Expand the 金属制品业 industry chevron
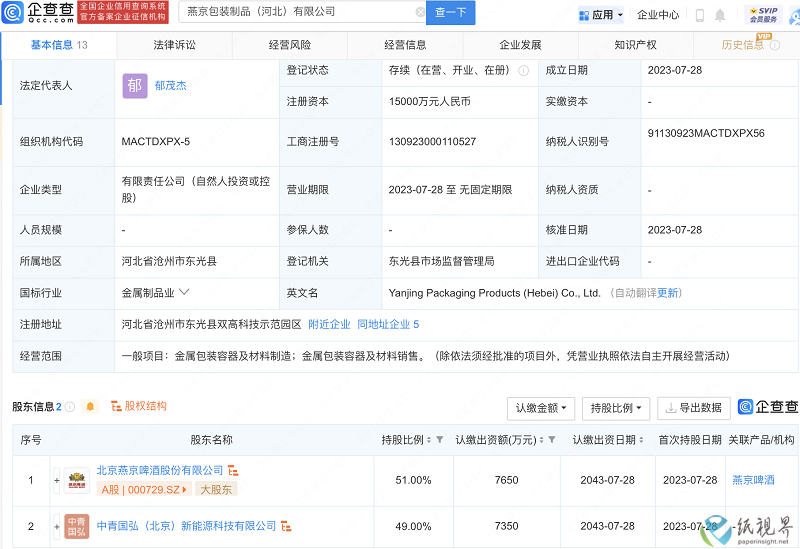 pyautogui.click(x=185, y=292)
